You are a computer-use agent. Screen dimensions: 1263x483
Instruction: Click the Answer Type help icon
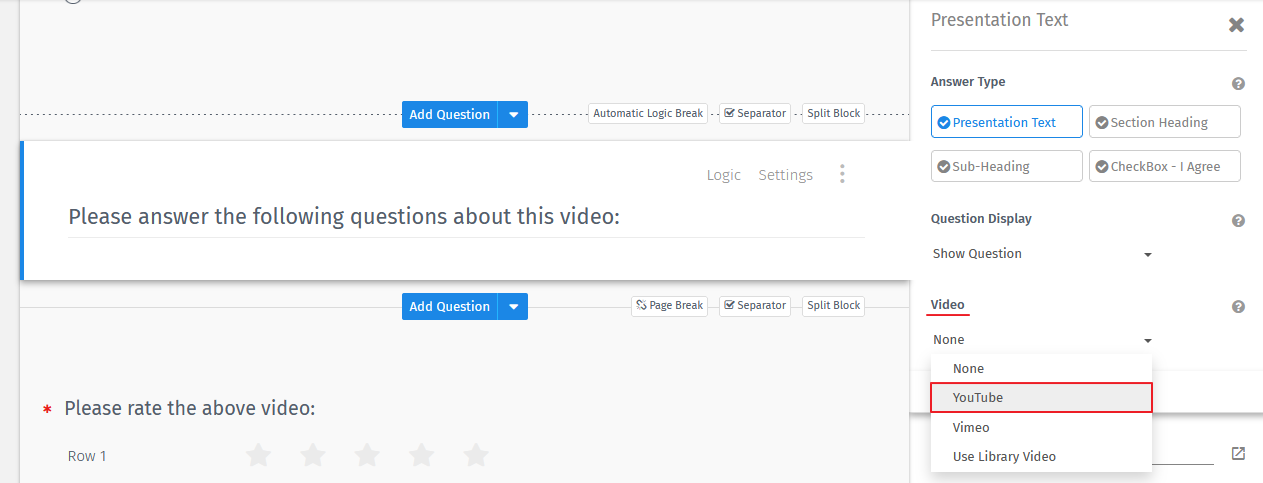point(1238,84)
